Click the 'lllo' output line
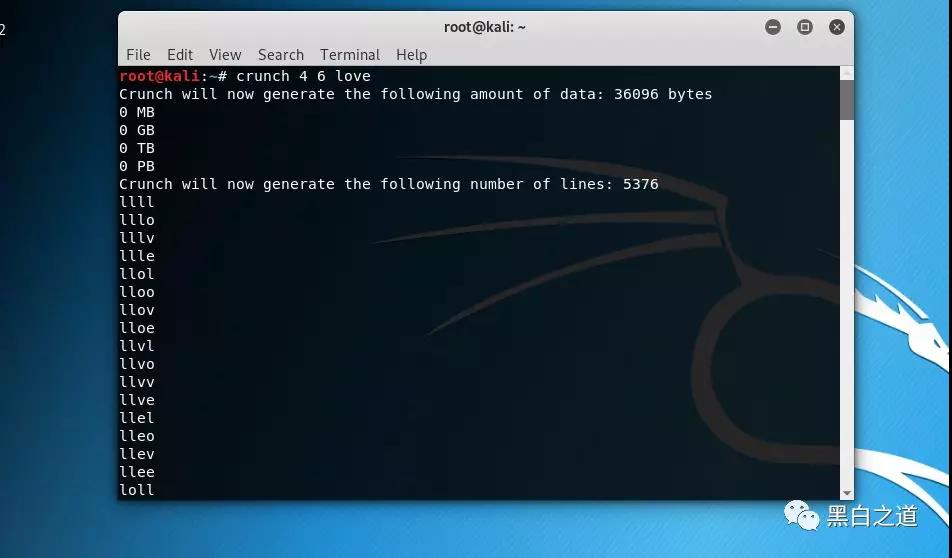Screen dimensions: 952x558 (137, 220)
